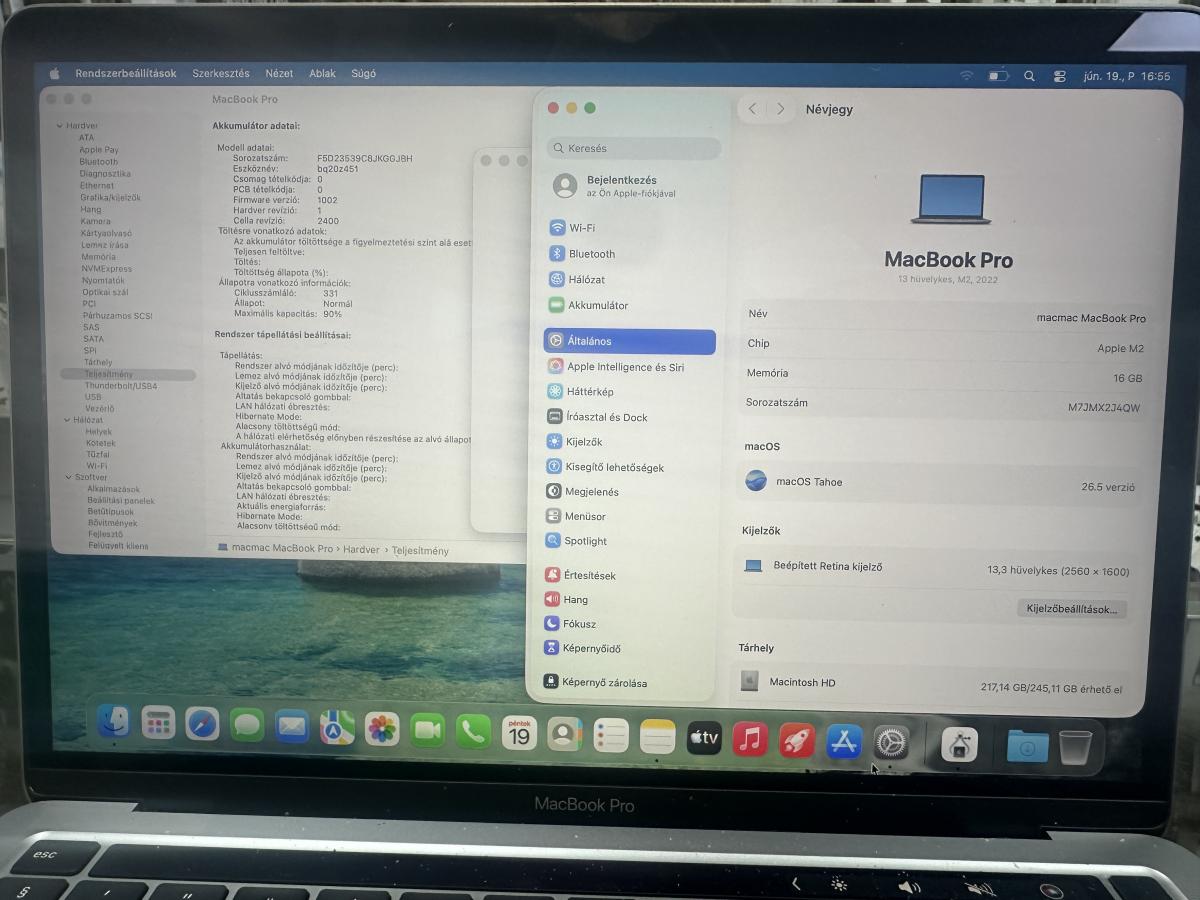The image size is (1200, 900).
Task: Open Messages from the Dock
Action: [247, 725]
